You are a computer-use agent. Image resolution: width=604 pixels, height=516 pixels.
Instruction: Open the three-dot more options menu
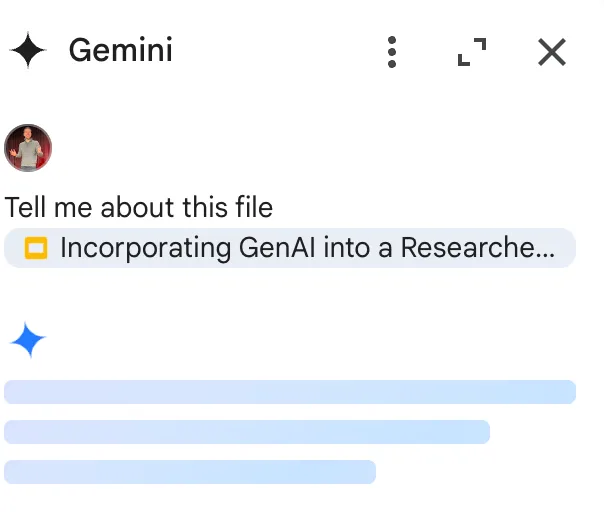(x=392, y=51)
